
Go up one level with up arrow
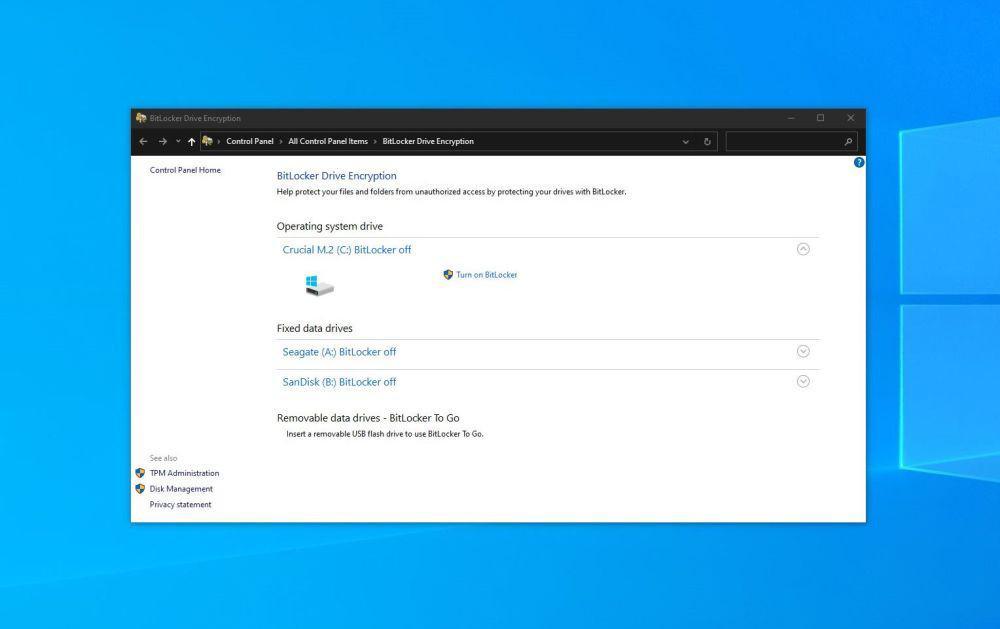coord(191,142)
